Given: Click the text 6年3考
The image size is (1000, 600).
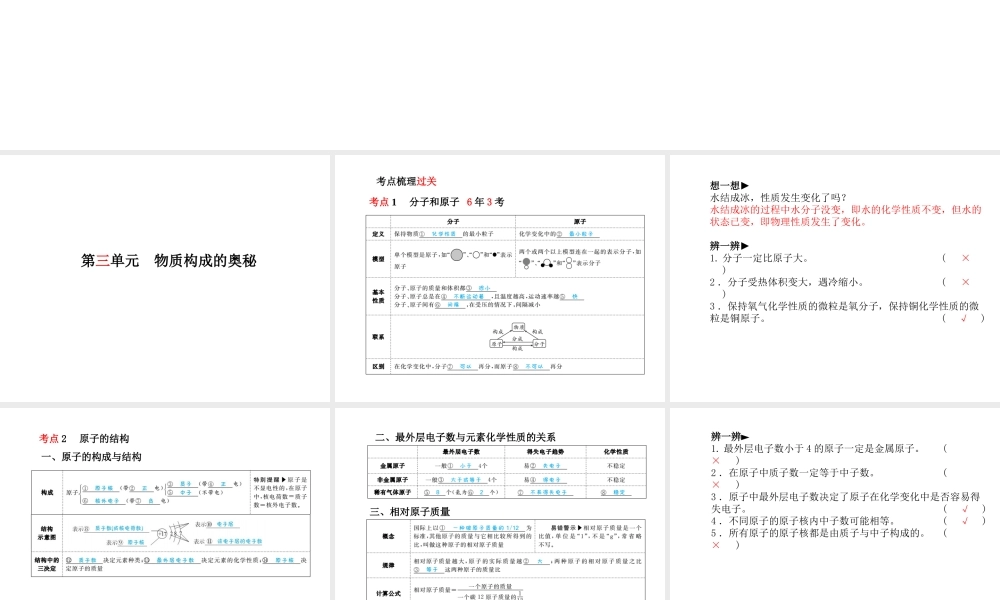Looking at the screenshot, I should (x=485, y=201).
